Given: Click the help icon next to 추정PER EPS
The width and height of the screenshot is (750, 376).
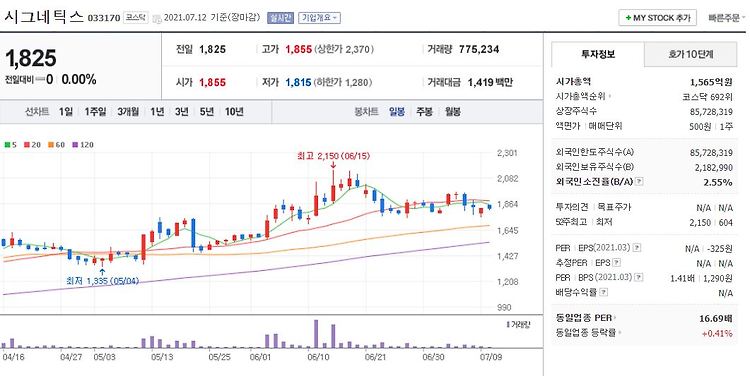Looking at the screenshot, I should coord(617,263).
